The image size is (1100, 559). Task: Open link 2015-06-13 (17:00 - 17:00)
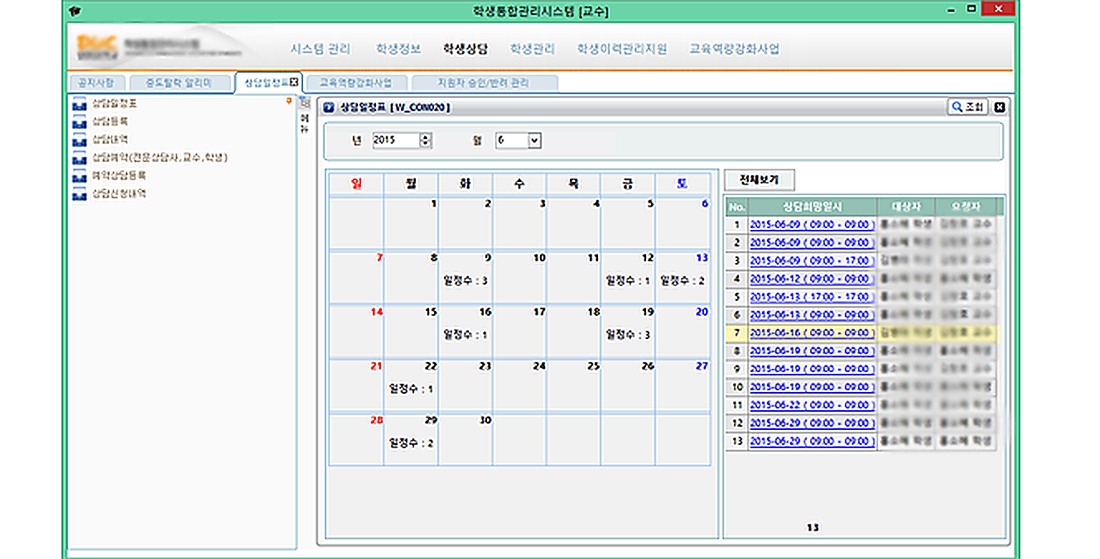tap(812, 297)
